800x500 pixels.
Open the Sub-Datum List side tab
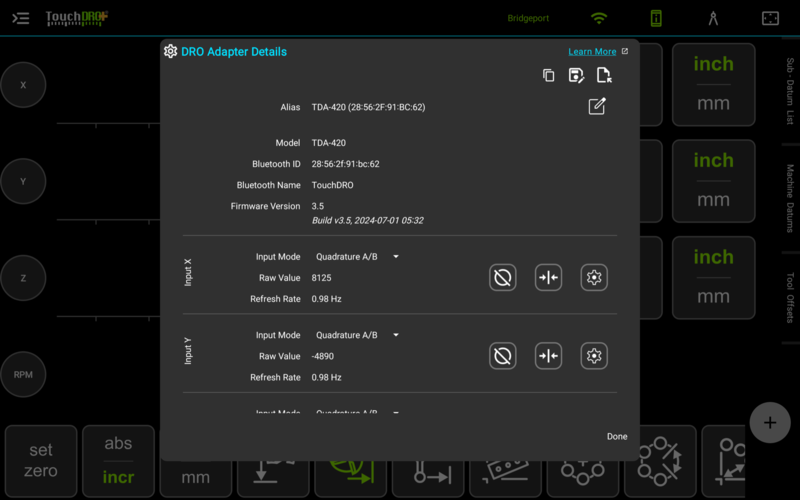pos(790,91)
